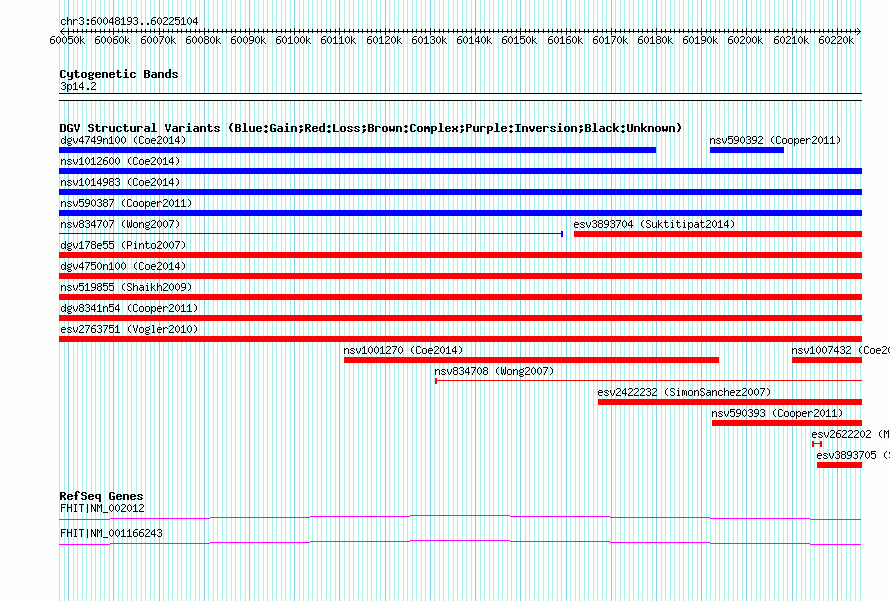The width and height of the screenshot is (890, 601).
Task: Click the 60220k ruler tick label
Action: (836, 40)
